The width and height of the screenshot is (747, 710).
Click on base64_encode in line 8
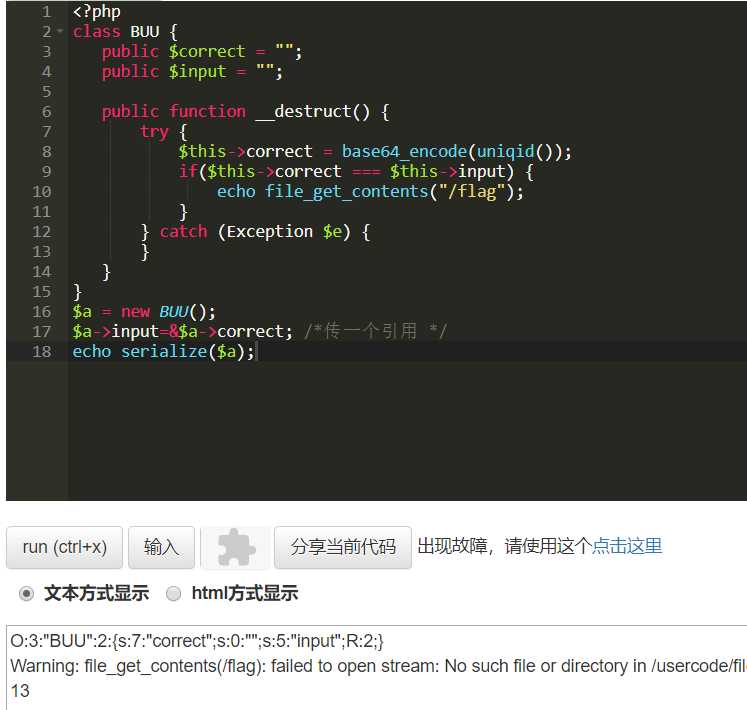[404, 152]
